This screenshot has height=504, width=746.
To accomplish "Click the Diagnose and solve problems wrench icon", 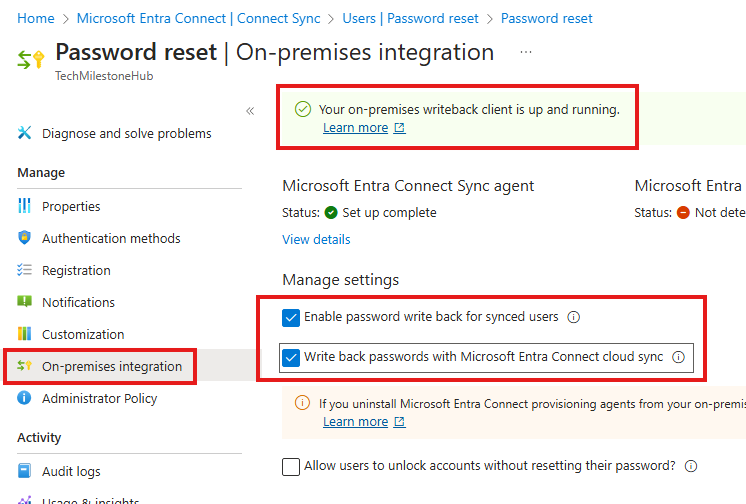I will coord(25,133).
